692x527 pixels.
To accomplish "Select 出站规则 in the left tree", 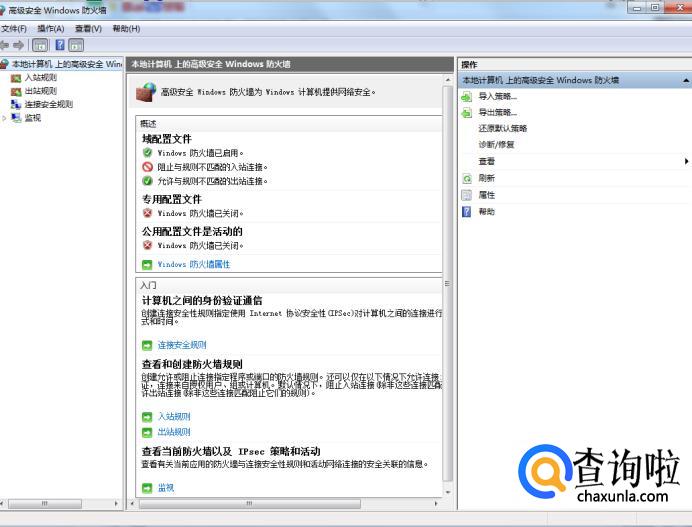I will [41, 91].
